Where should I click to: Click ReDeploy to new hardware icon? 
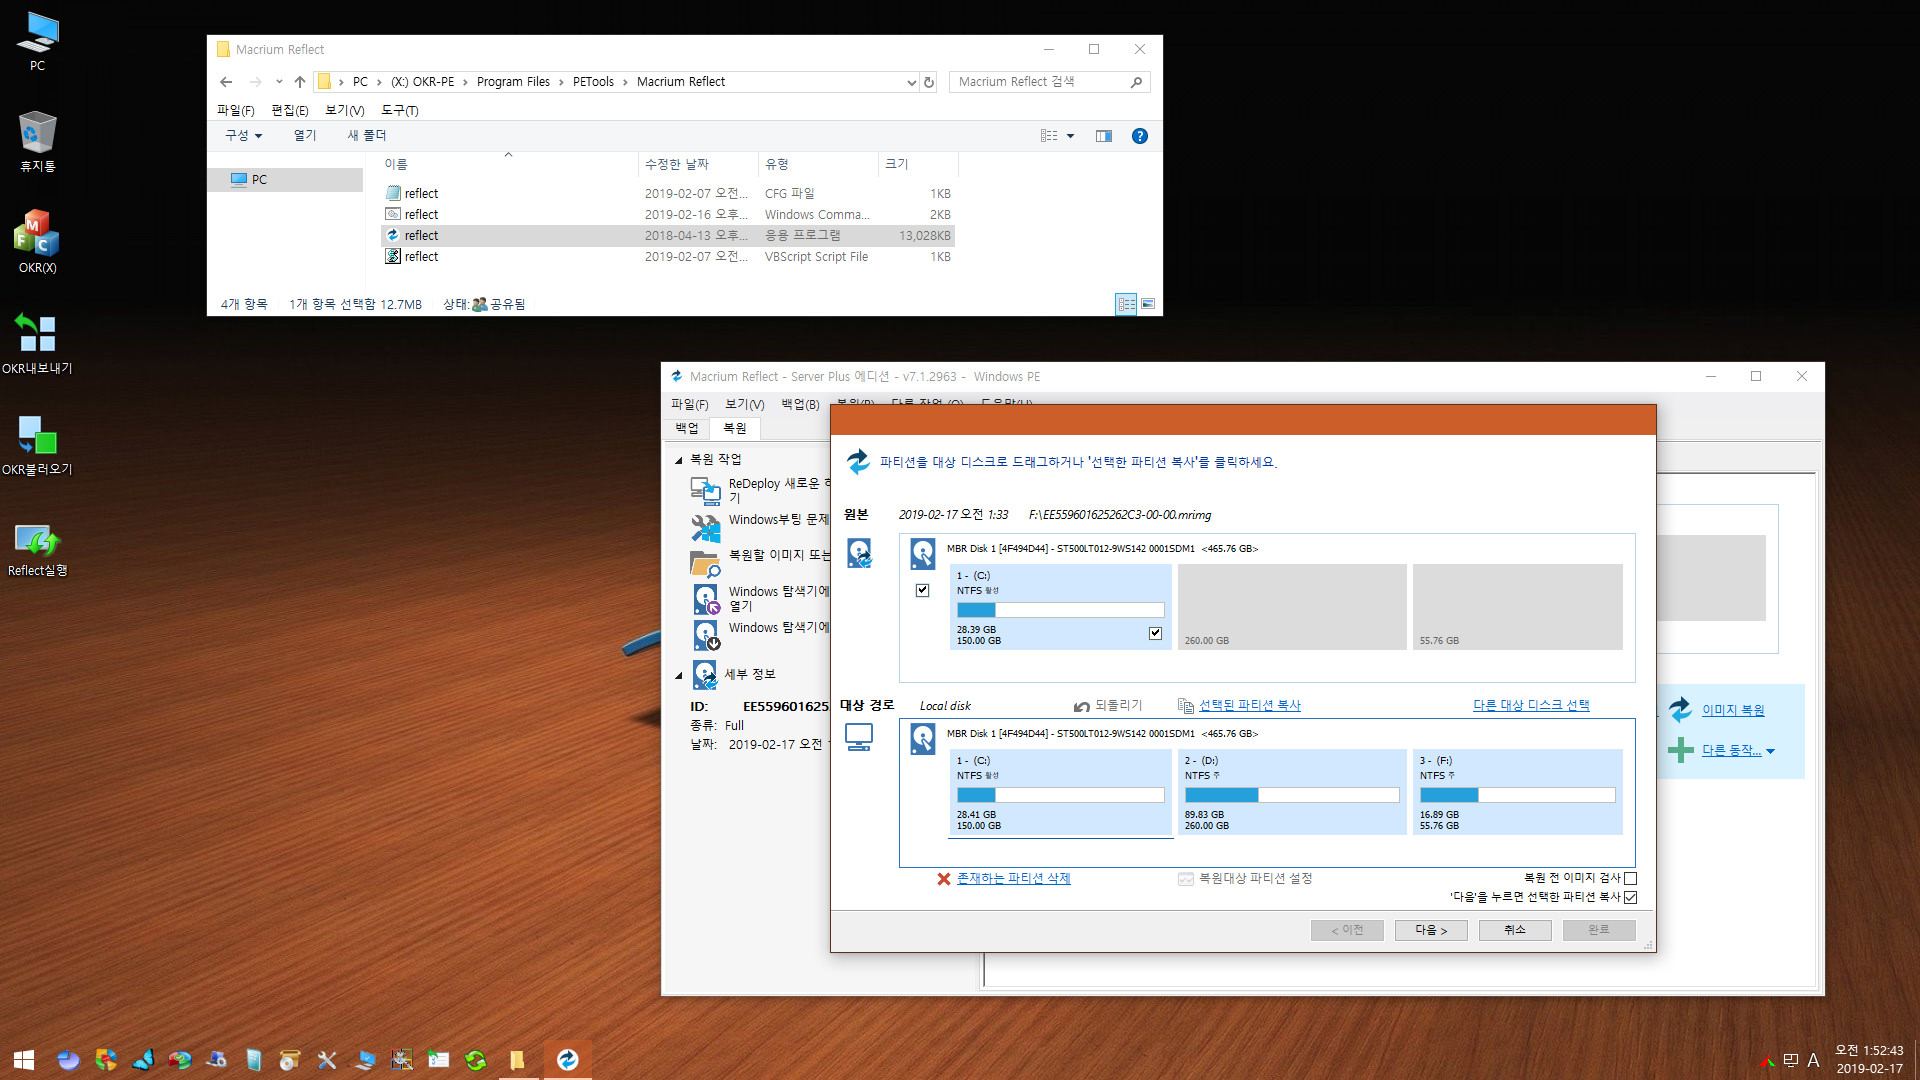705,490
